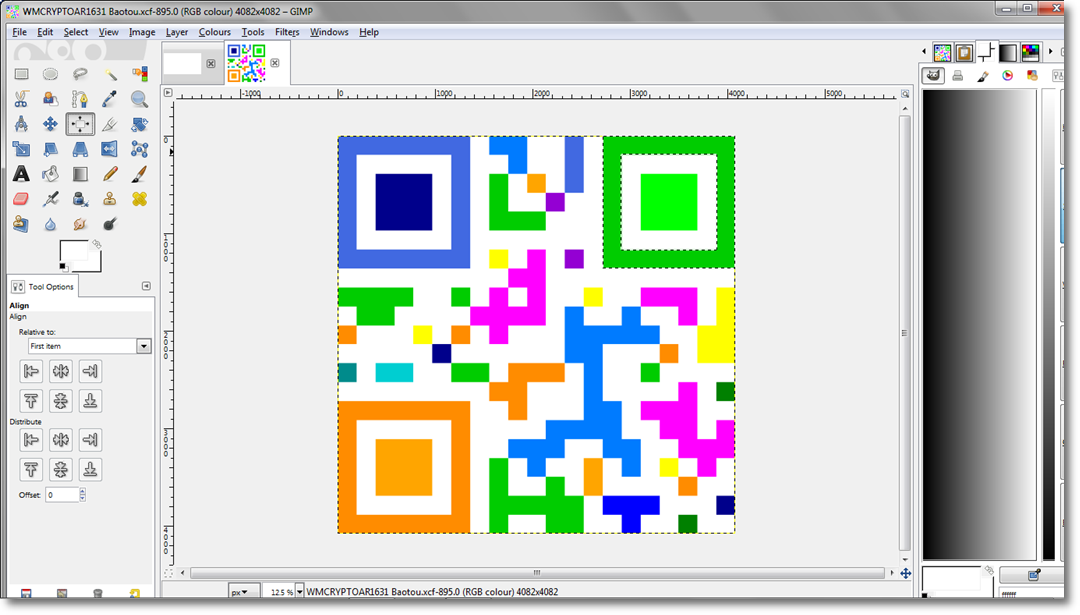
Task: Choose the Paths tool
Action: [80, 99]
